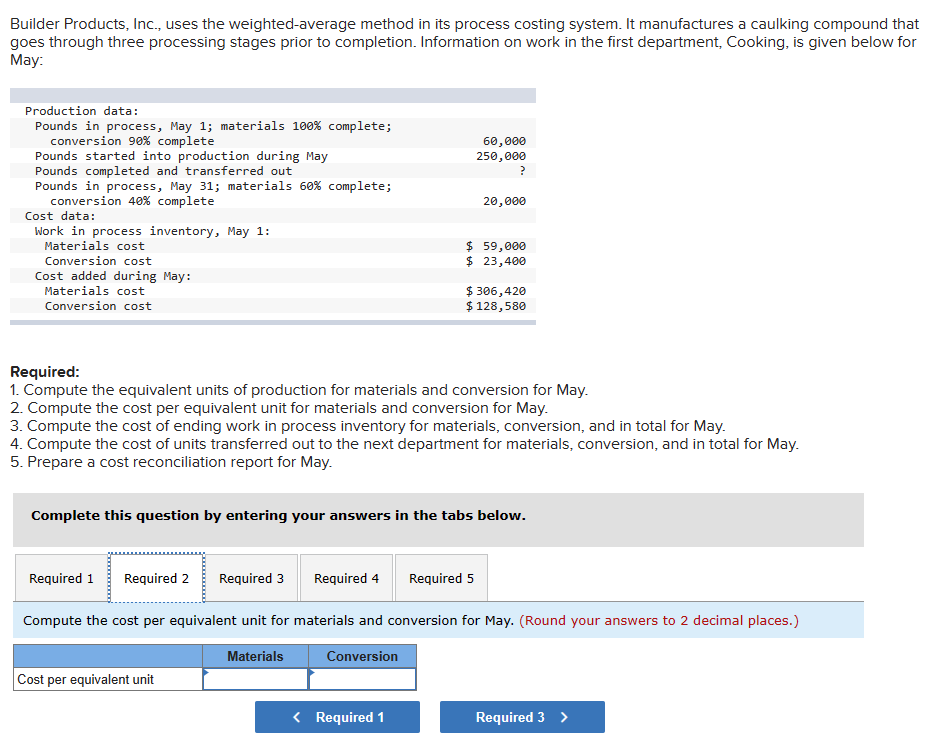Click the Materials cost per unit field

click(255, 679)
